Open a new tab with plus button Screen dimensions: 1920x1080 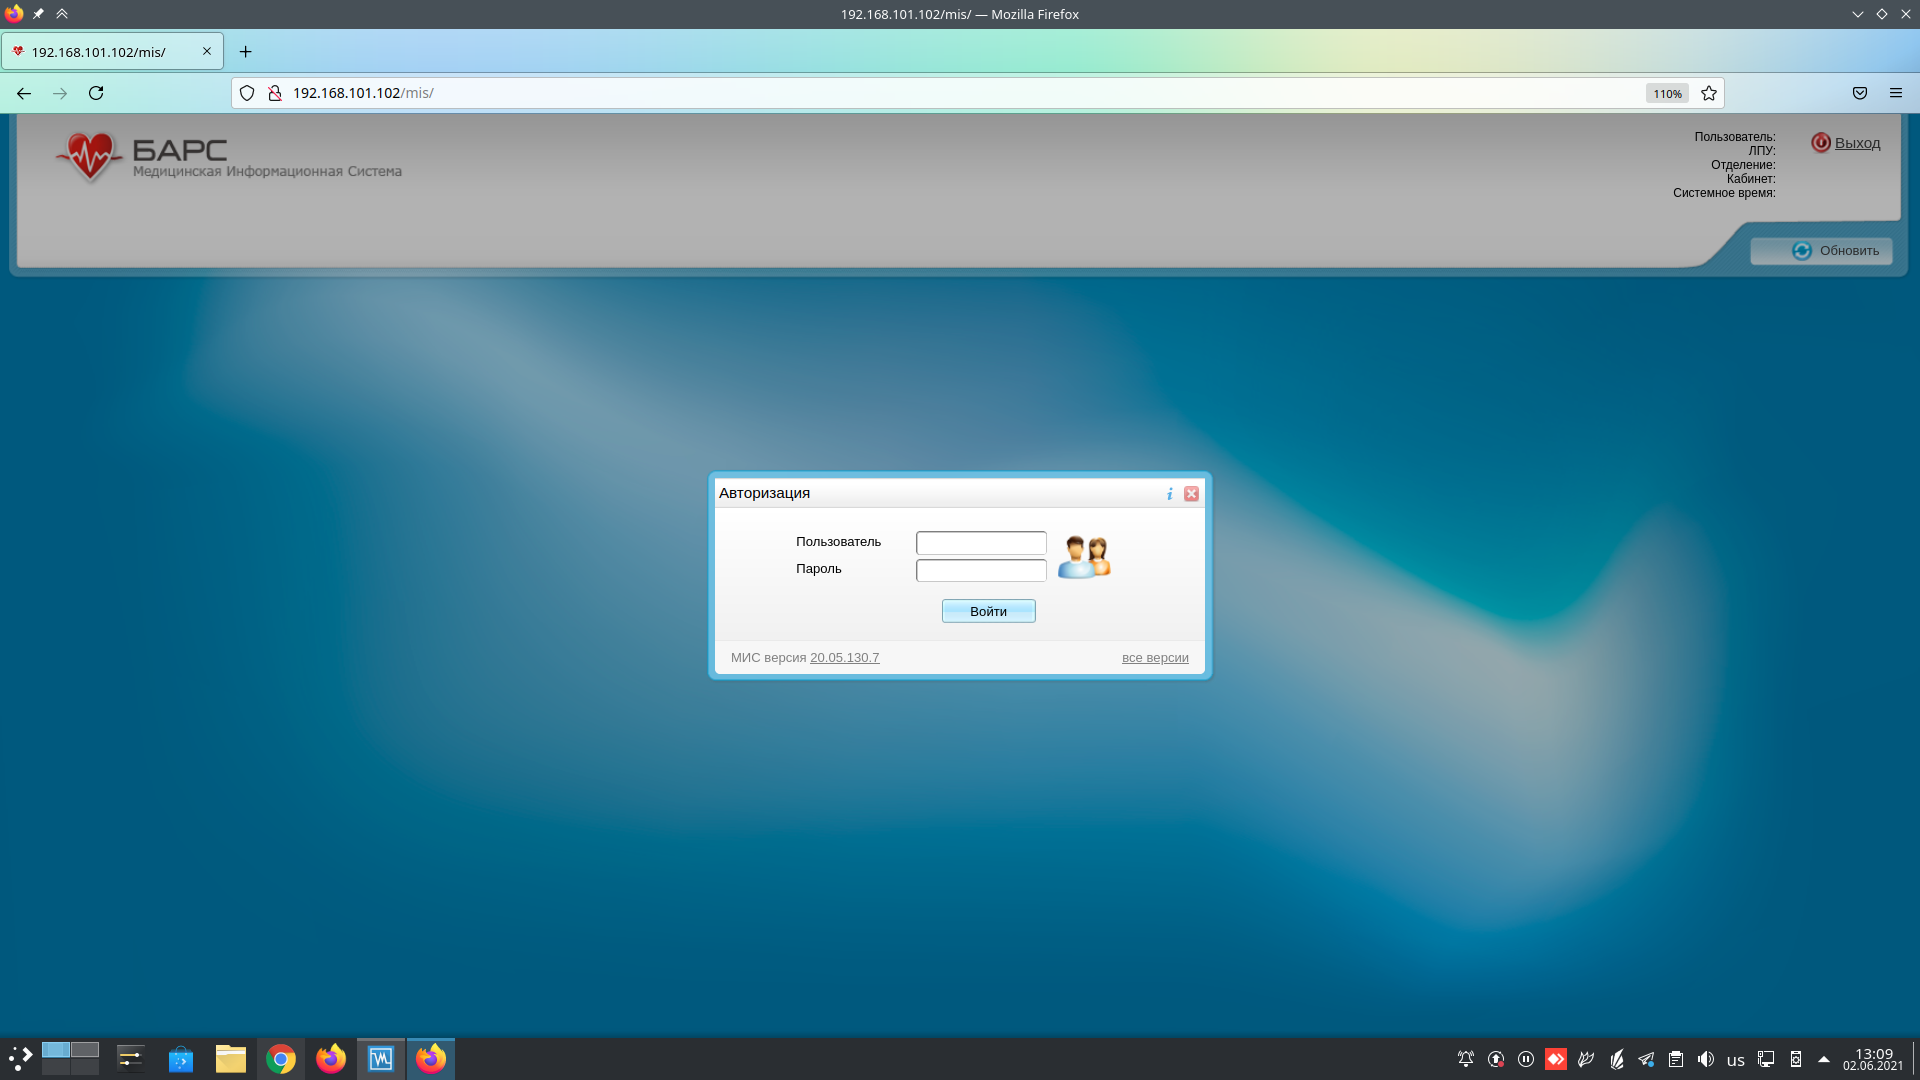point(245,52)
